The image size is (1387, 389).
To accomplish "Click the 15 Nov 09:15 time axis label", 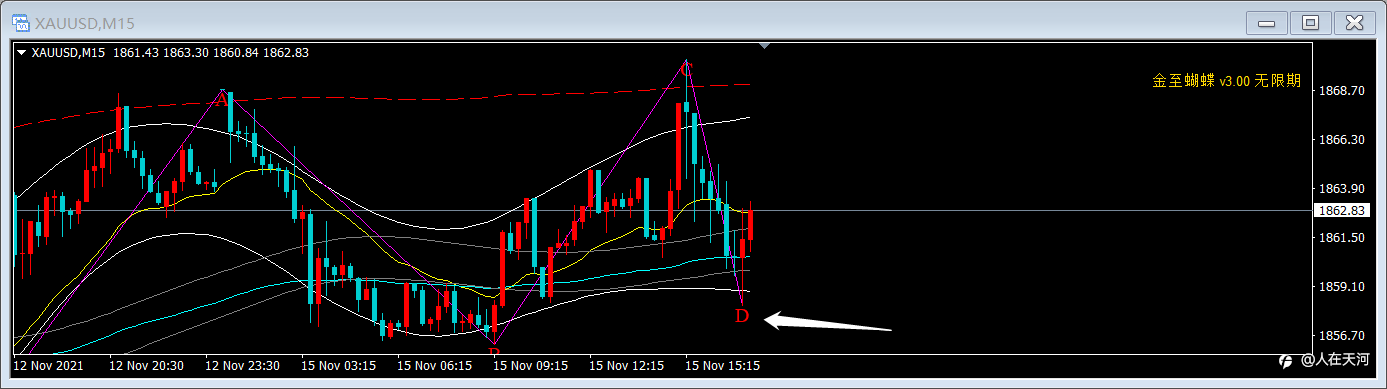I will [530, 366].
